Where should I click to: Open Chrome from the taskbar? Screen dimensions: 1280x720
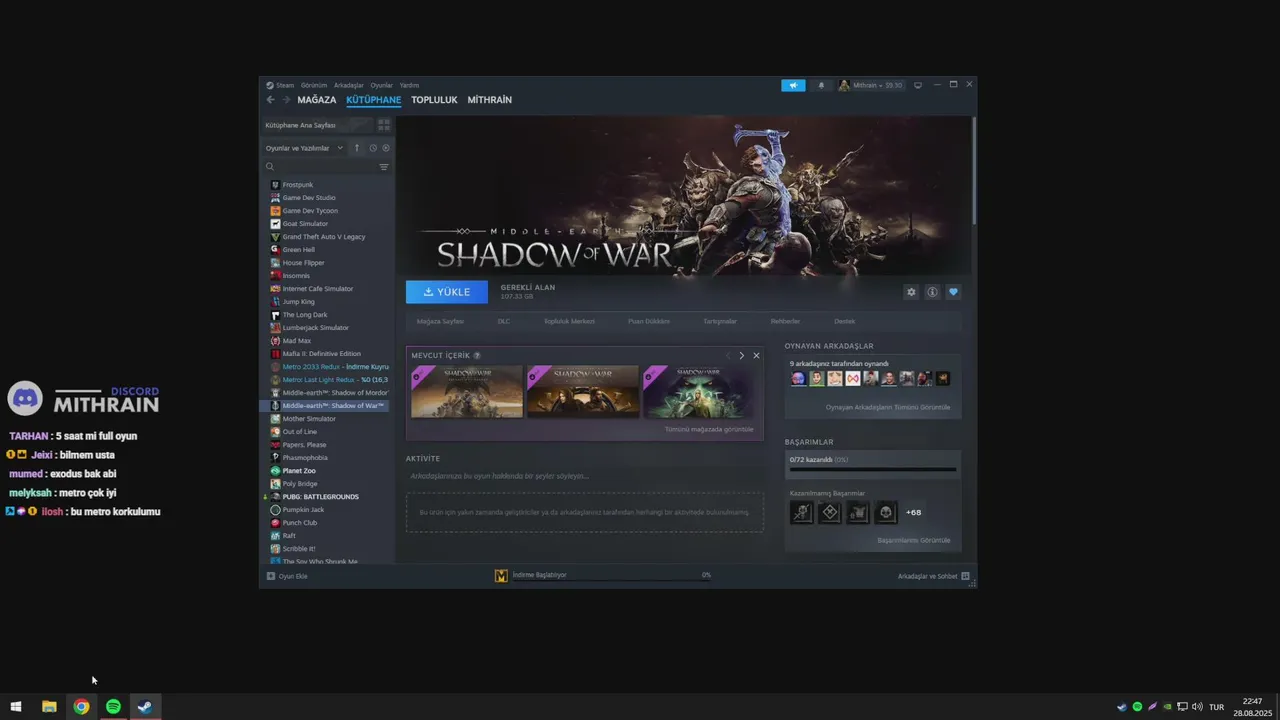coord(81,707)
